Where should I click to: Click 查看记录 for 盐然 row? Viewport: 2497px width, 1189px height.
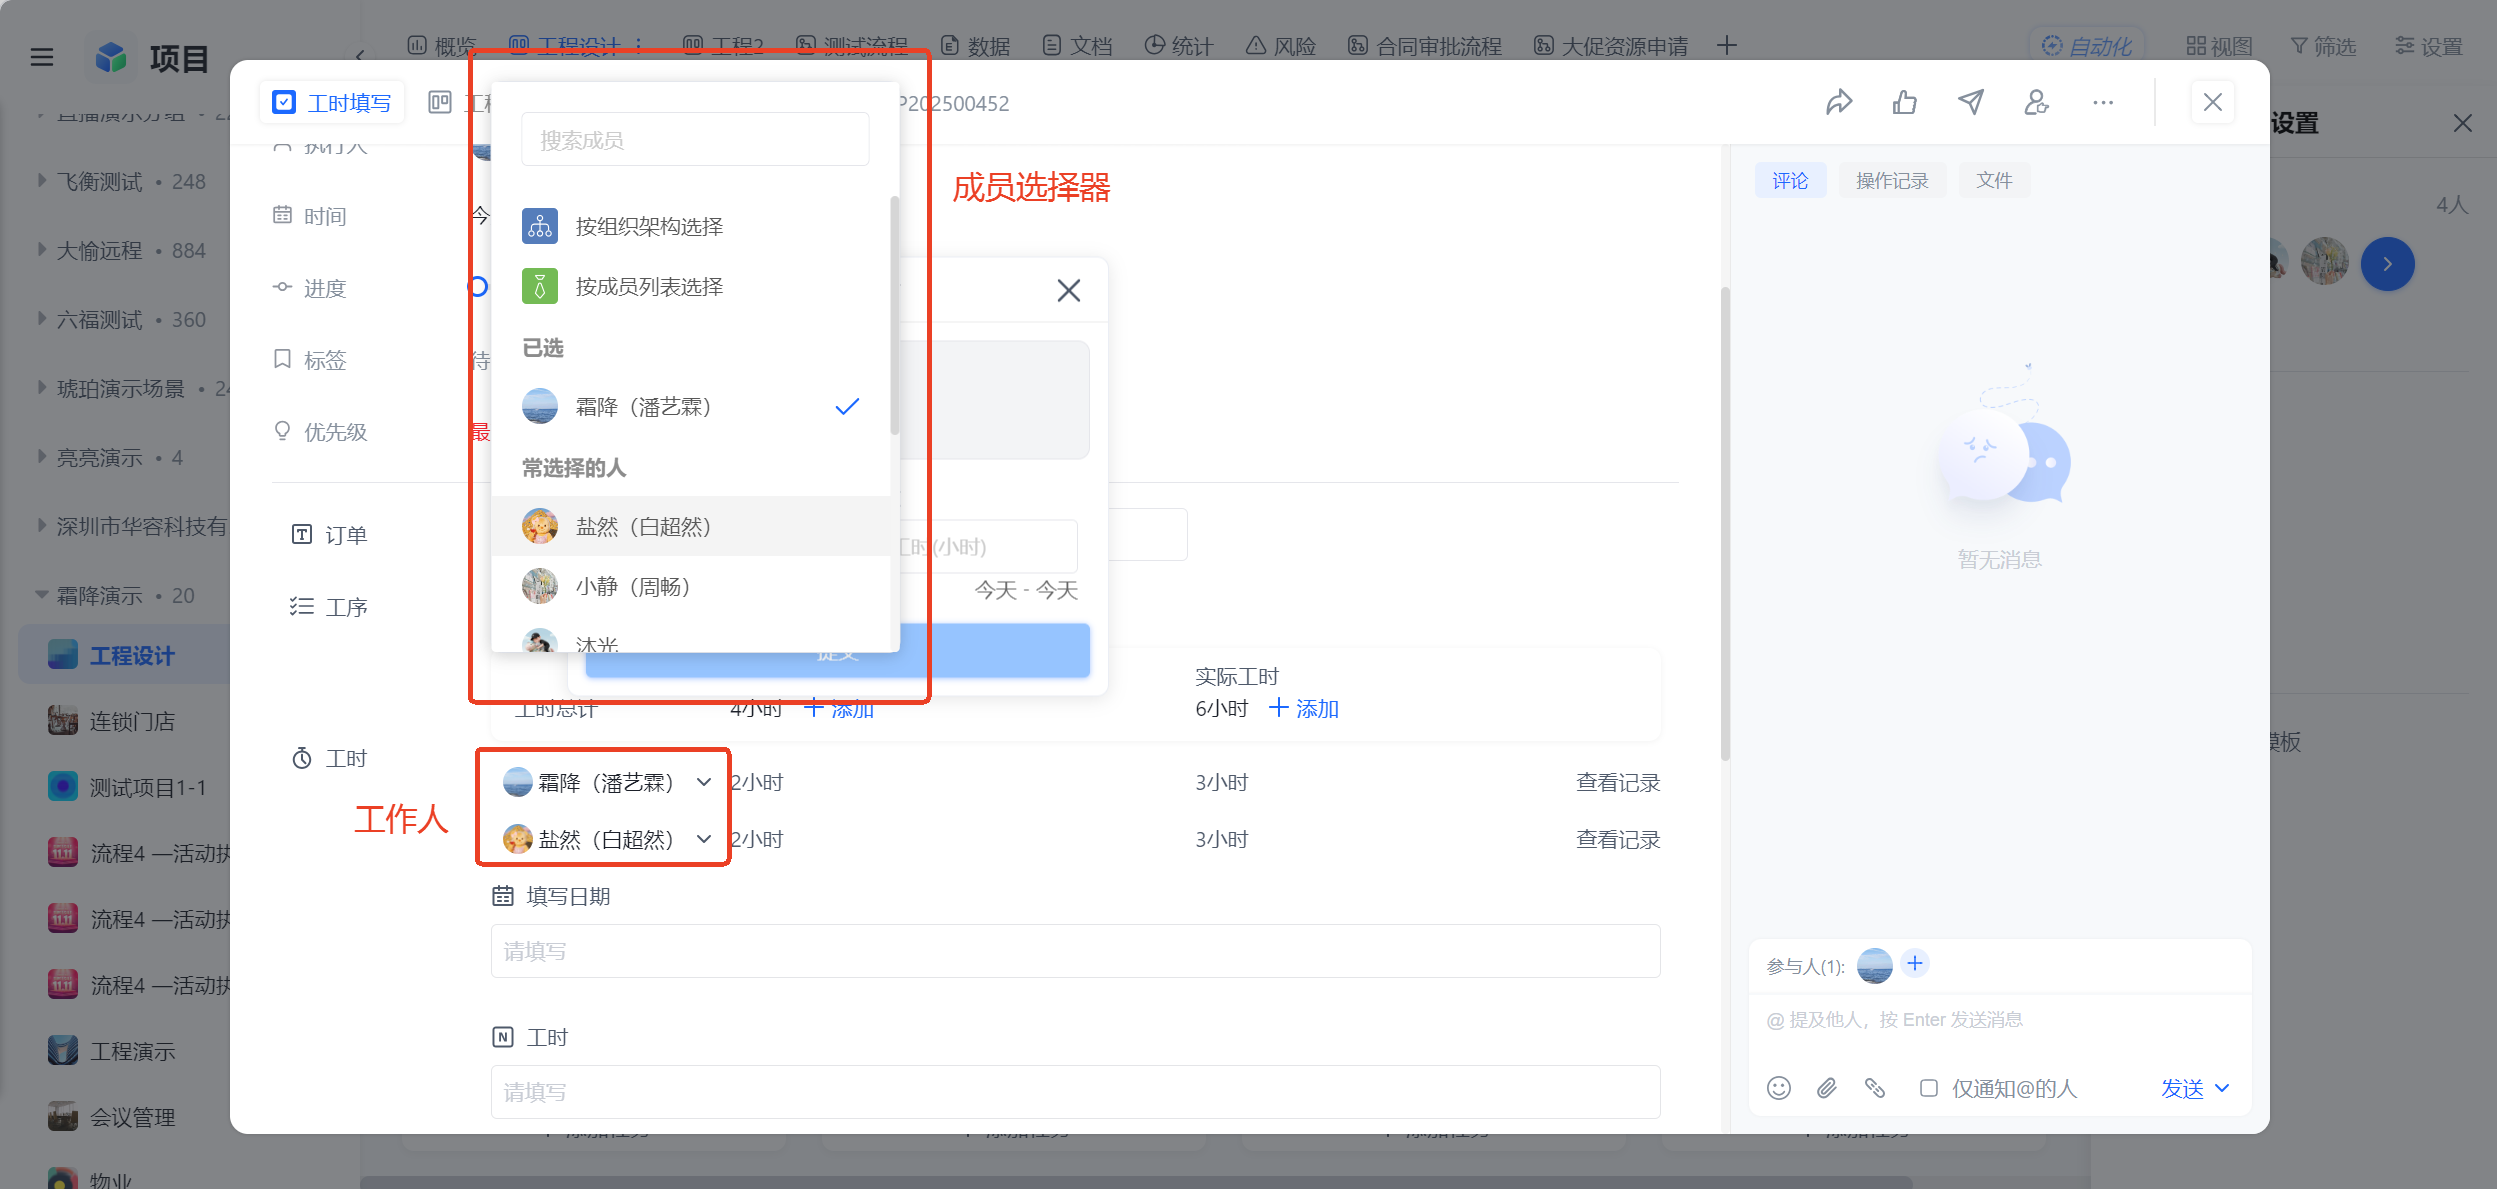[x=1618, y=840]
